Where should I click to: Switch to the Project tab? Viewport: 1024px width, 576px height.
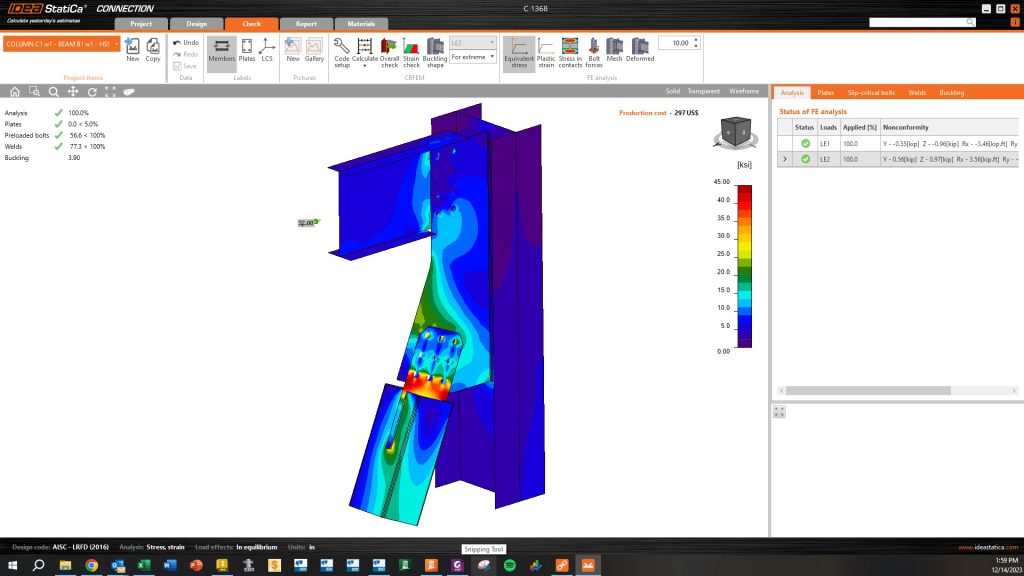click(x=141, y=24)
